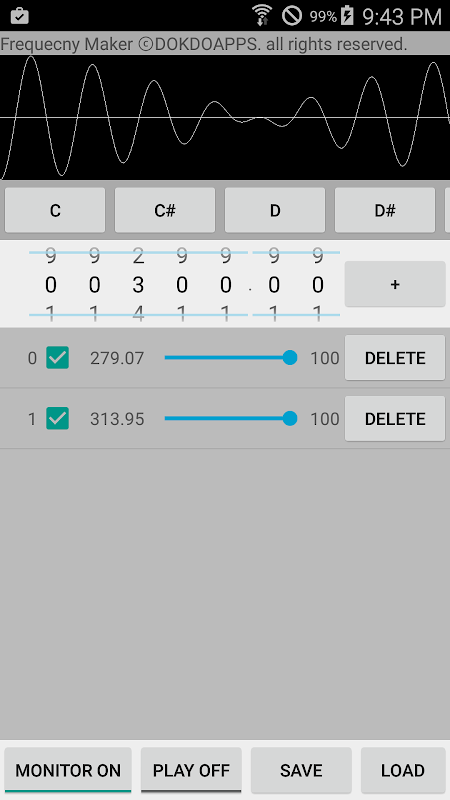Viewport: 450px width, 800px height.
Task: Tap the Wi-Fi status icon
Action: [x=262, y=15]
